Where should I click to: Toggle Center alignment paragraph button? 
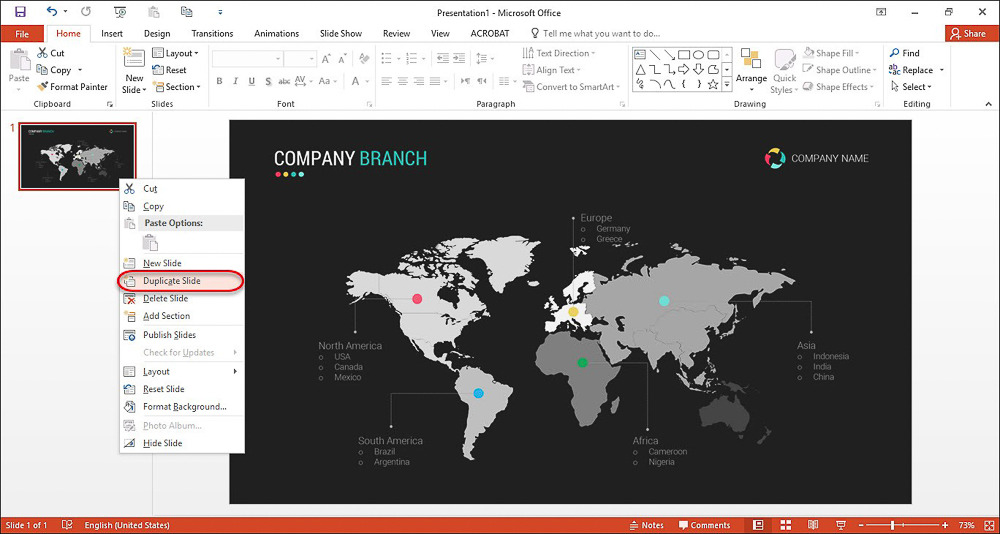coord(402,81)
